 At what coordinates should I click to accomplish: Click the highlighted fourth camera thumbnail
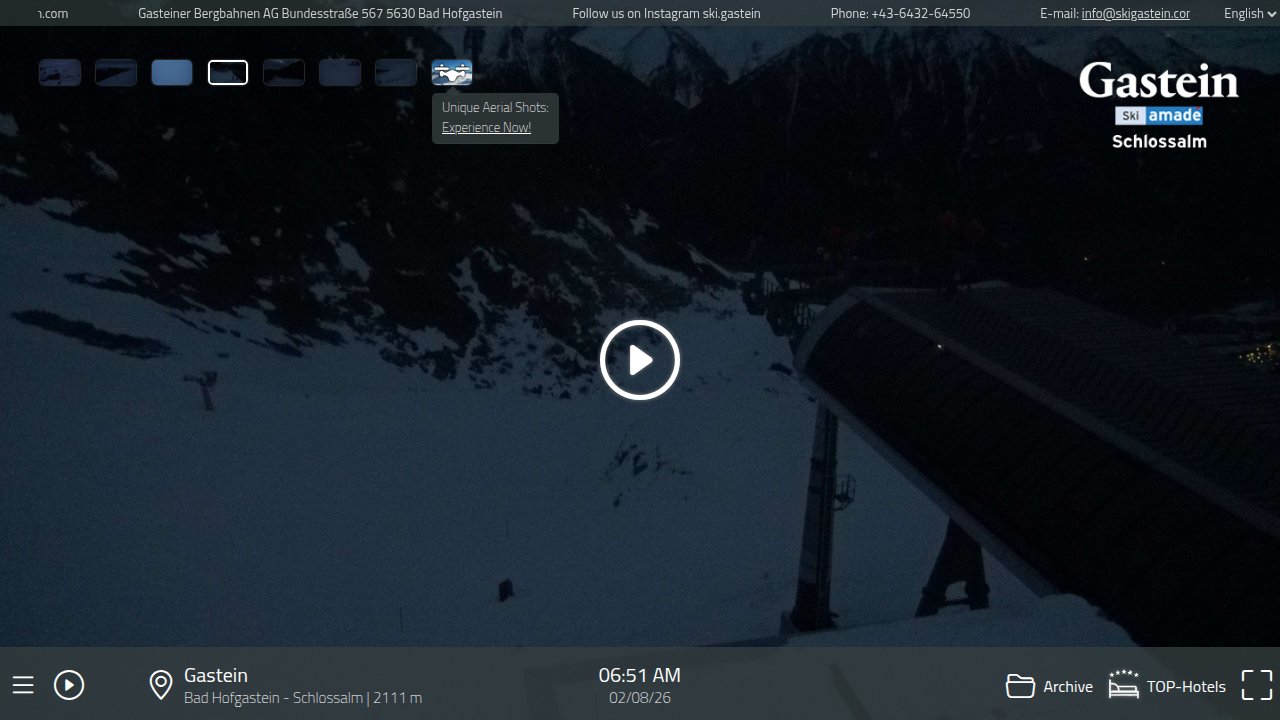click(x=228, y=73)
